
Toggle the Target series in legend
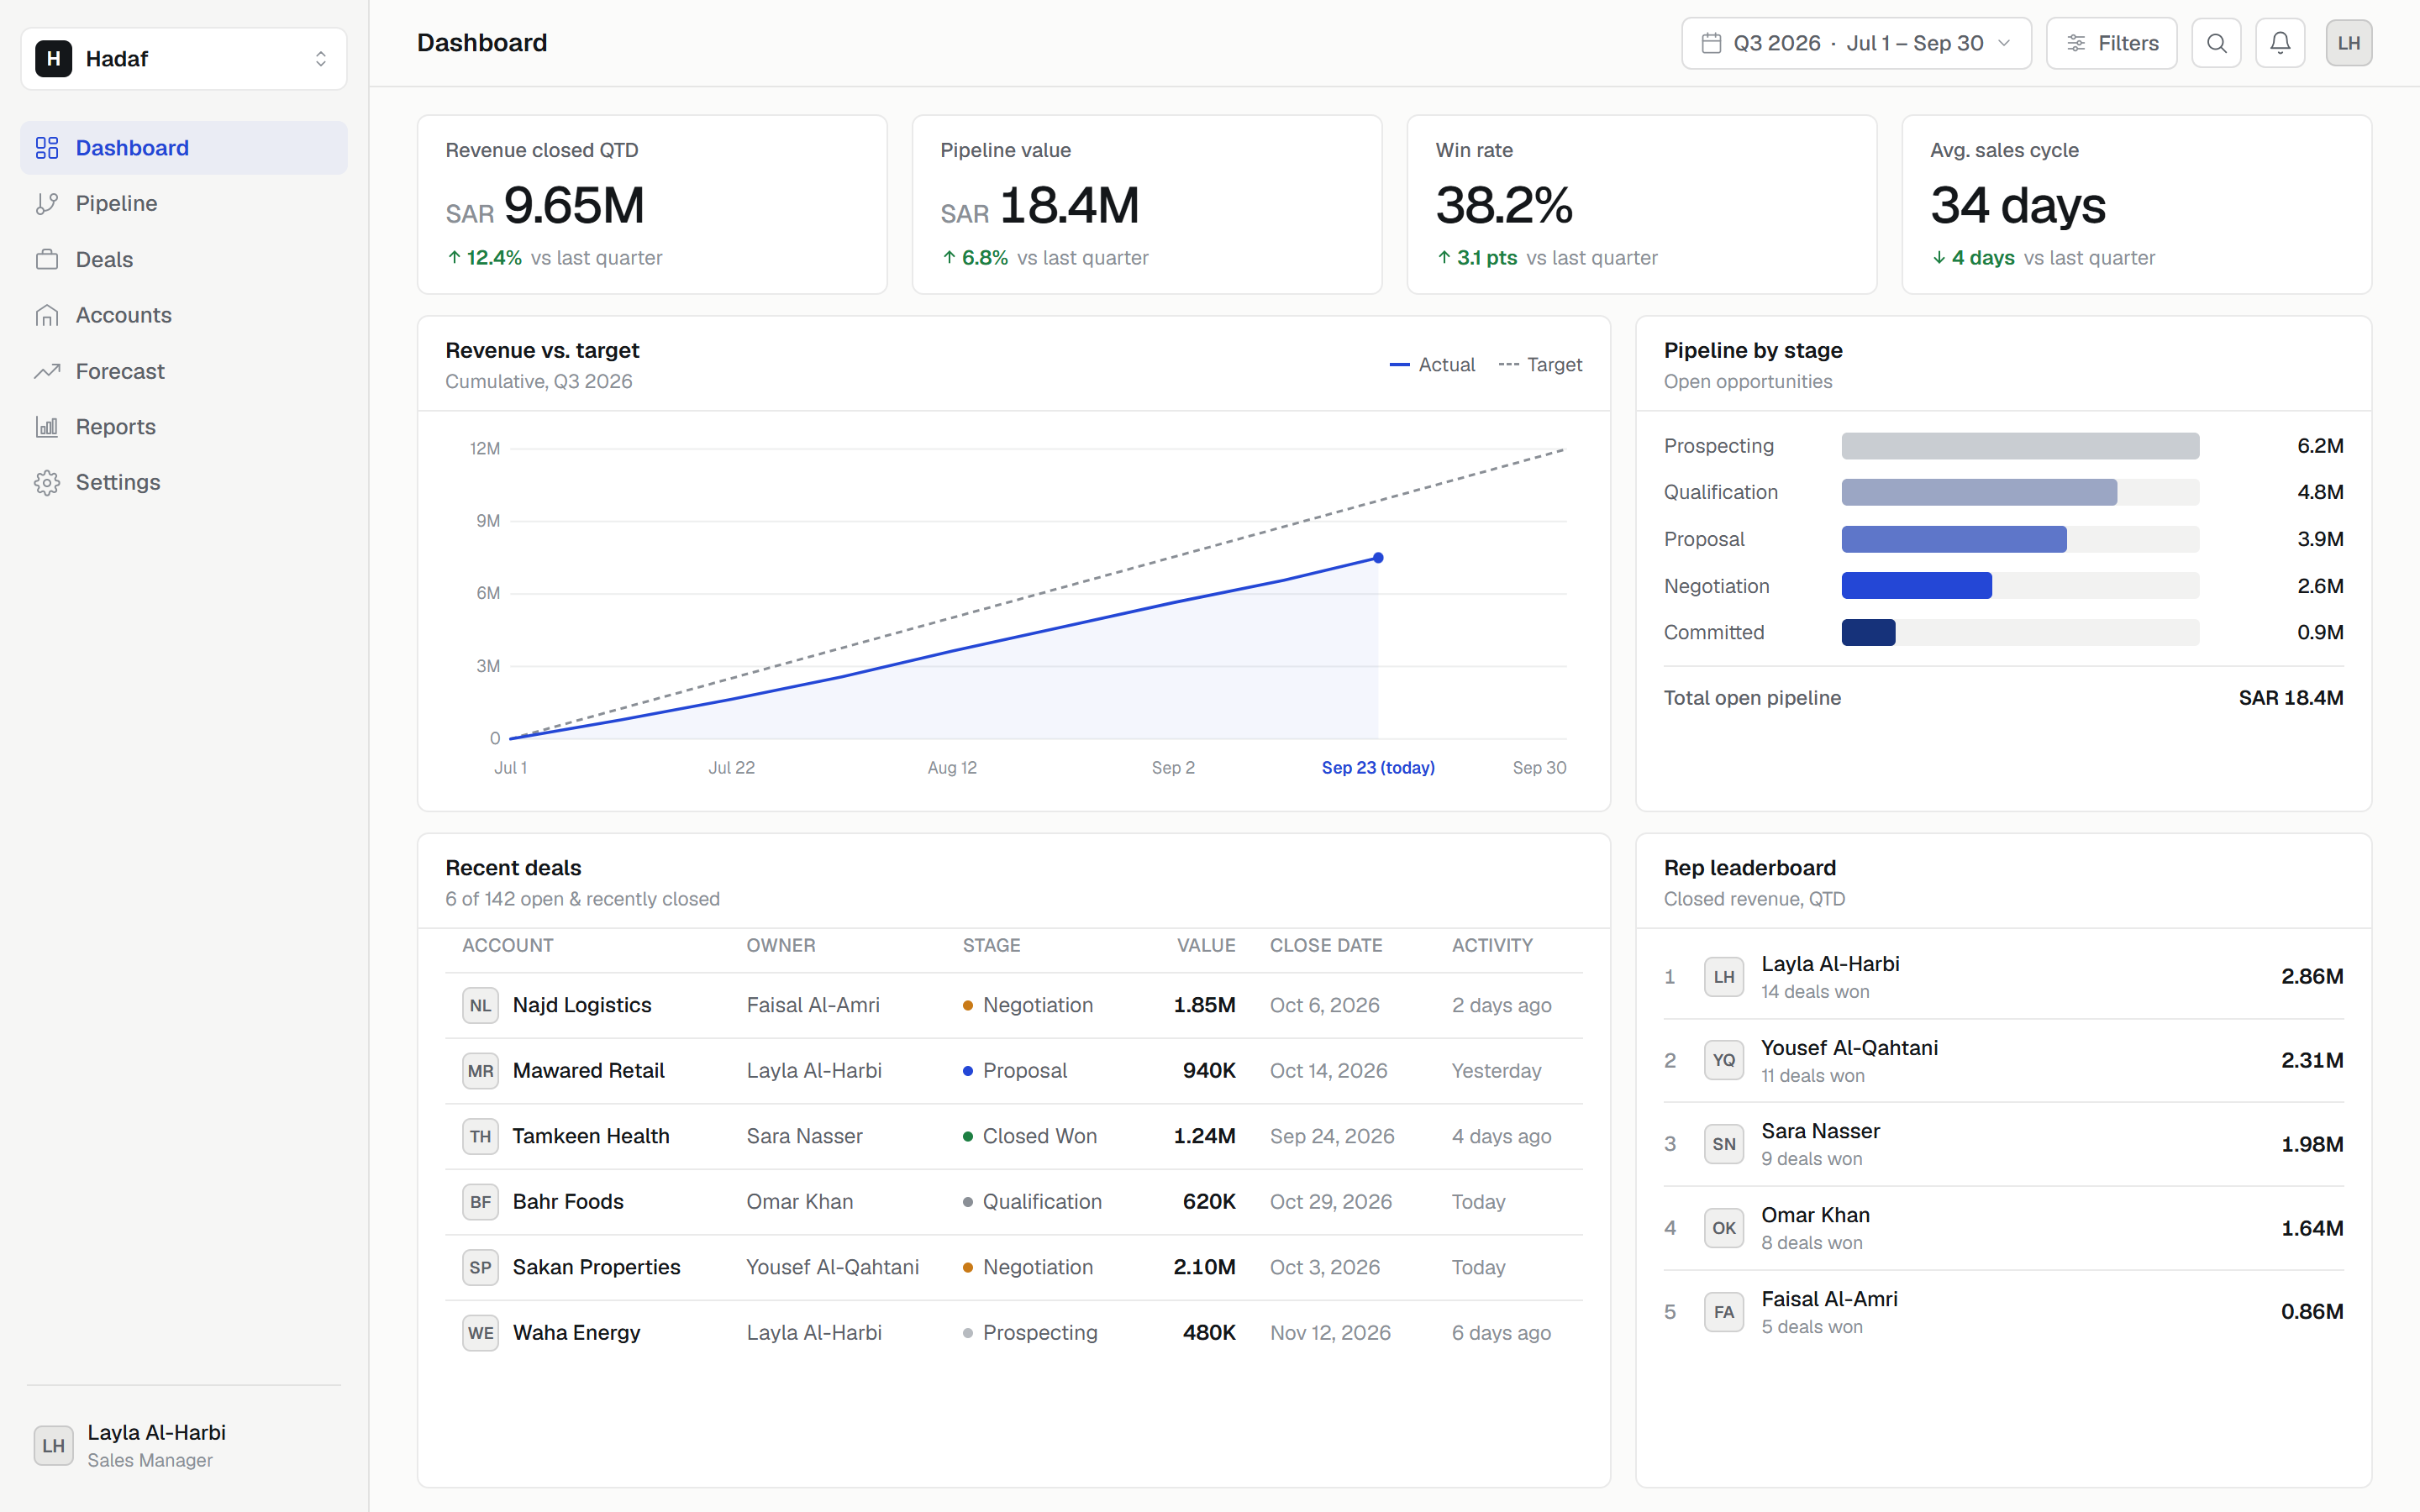coord(1540,365)
